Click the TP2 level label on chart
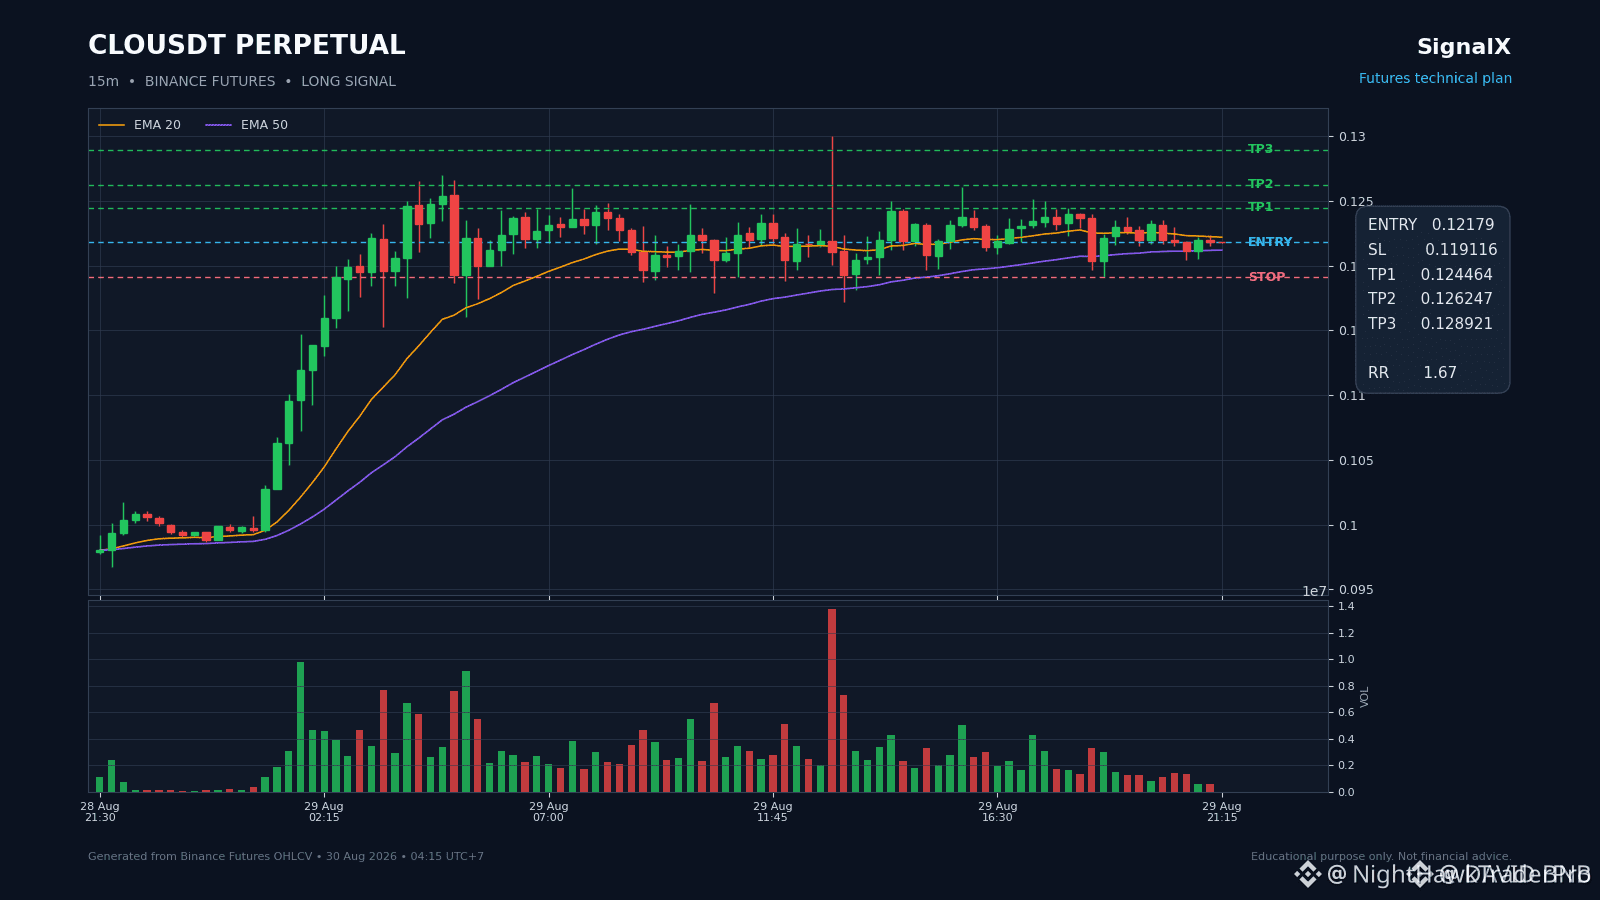 pos(1260,184)
